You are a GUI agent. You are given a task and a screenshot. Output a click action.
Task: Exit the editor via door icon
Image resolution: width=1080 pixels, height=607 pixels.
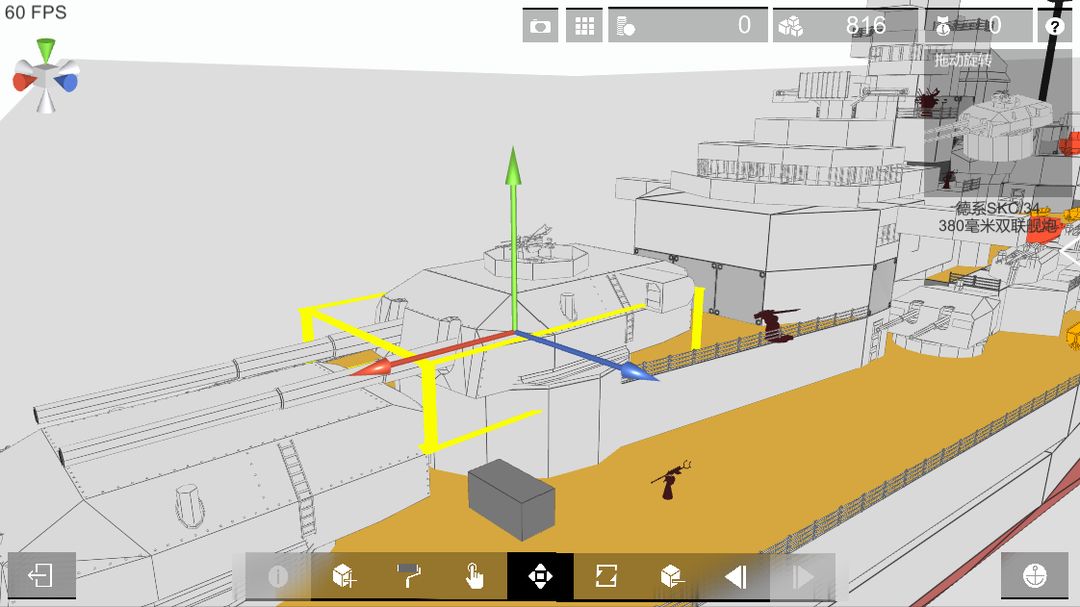pyautogui.click(x=41, y=575)
